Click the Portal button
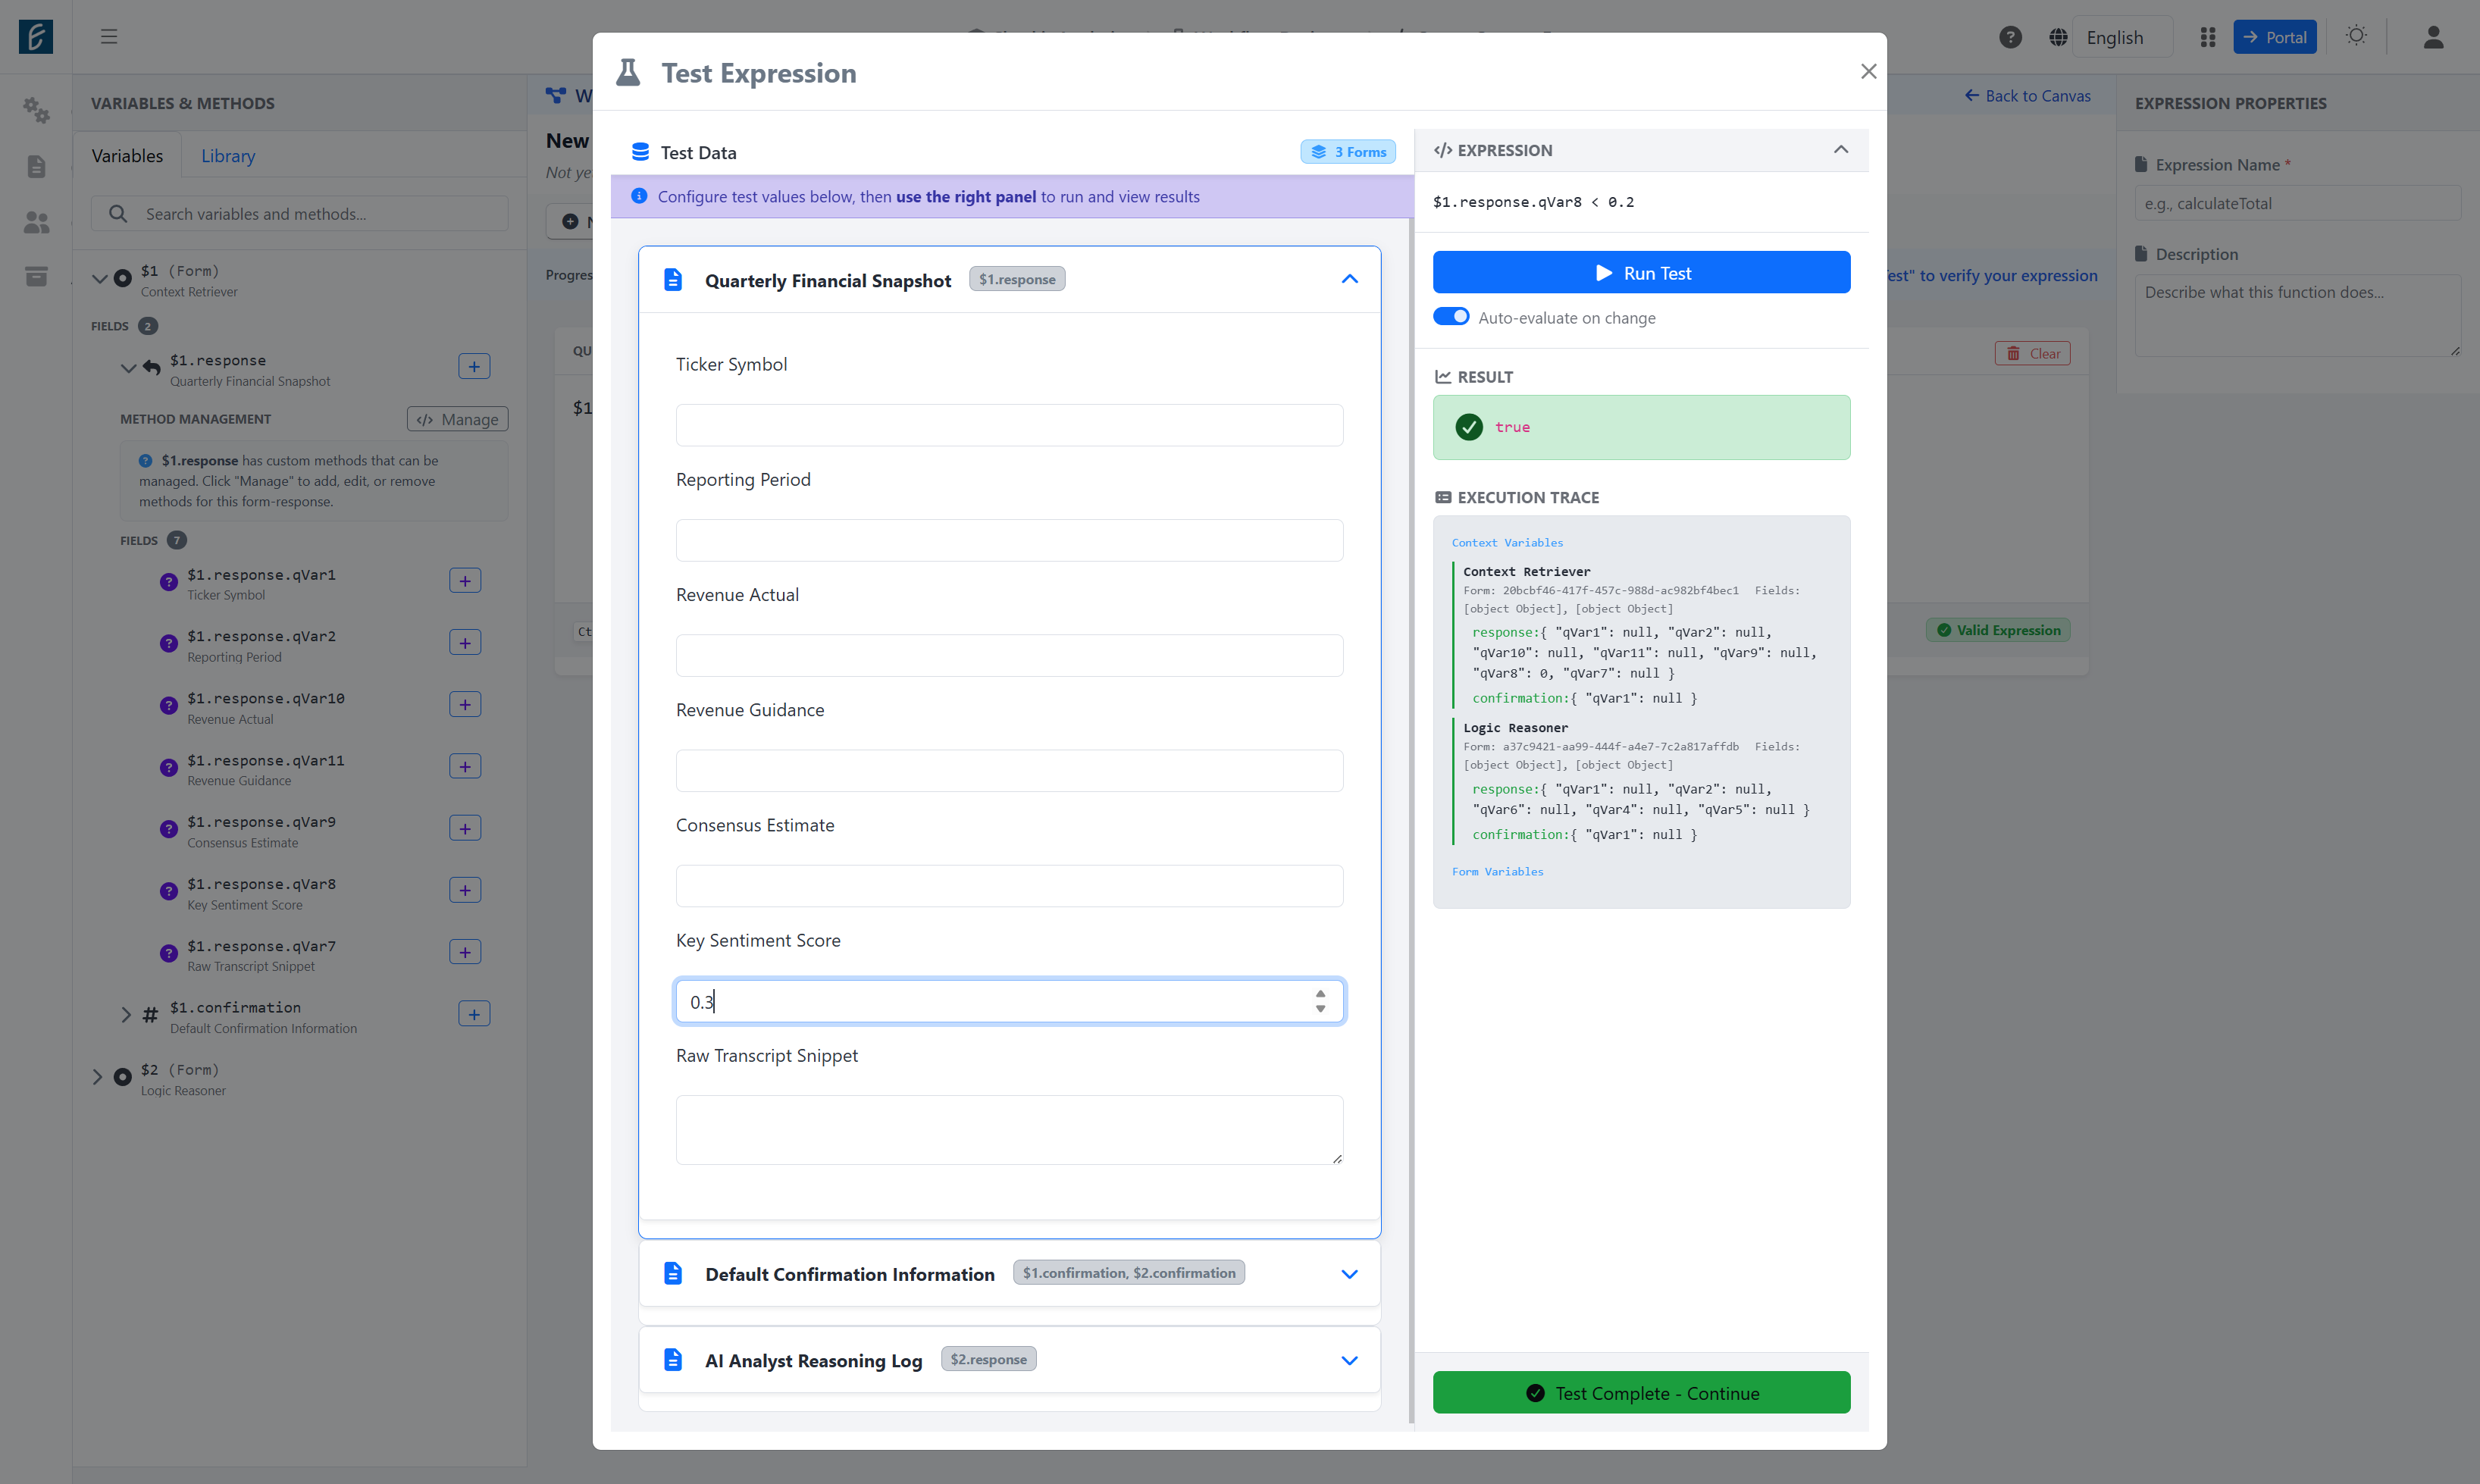 [x=2274, y=37]
